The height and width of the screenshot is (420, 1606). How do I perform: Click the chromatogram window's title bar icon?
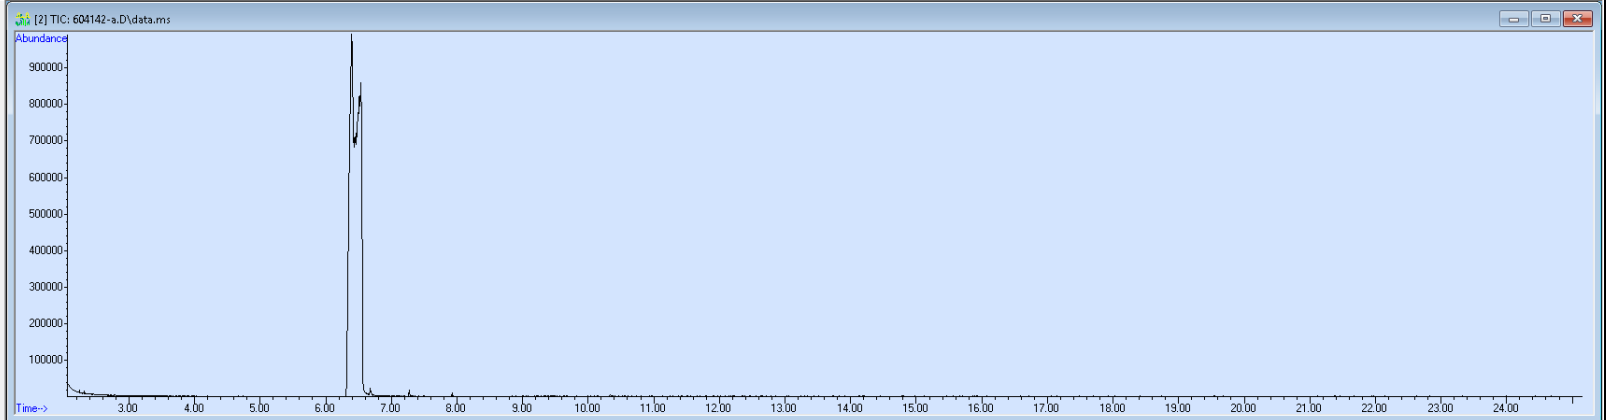pos(22,19)
